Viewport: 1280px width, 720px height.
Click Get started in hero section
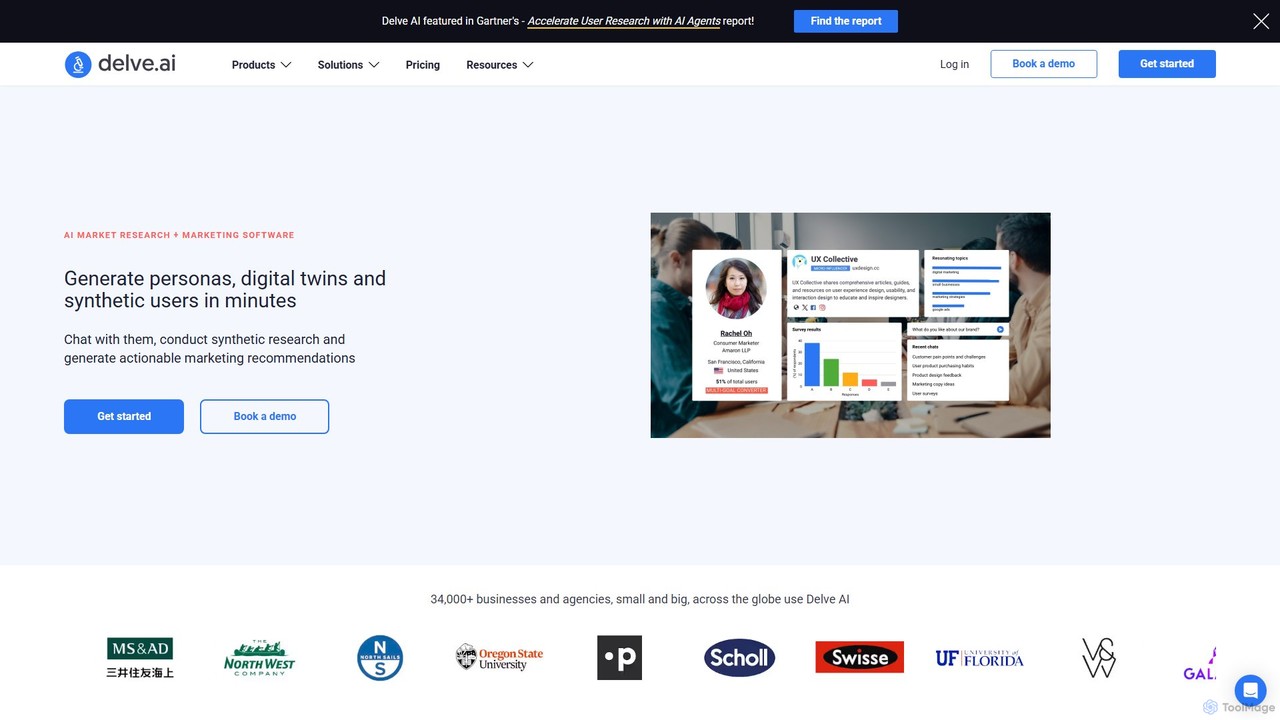(x=124, y=416)
